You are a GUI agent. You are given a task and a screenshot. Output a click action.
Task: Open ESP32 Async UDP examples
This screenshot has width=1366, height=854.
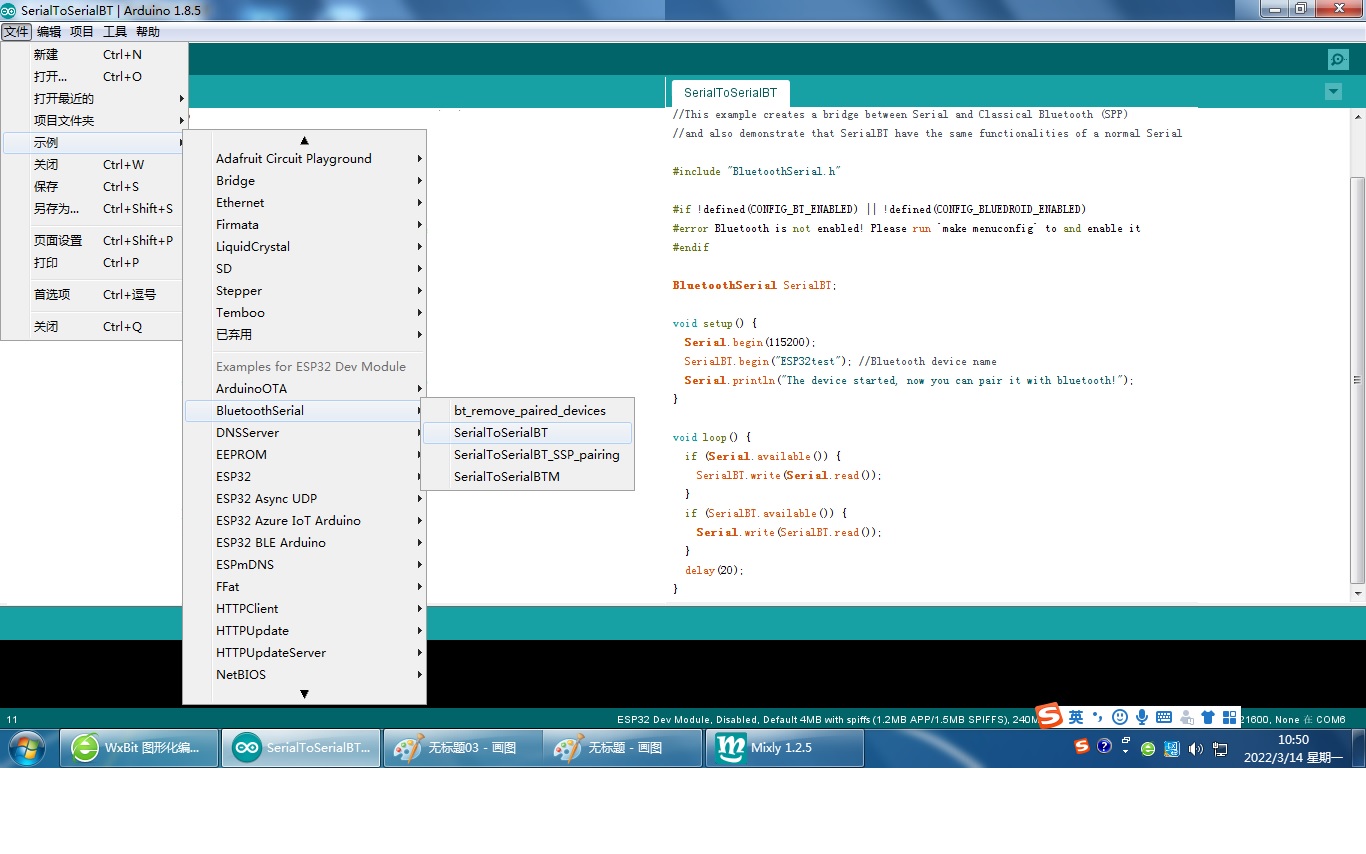tap(305, 499)
